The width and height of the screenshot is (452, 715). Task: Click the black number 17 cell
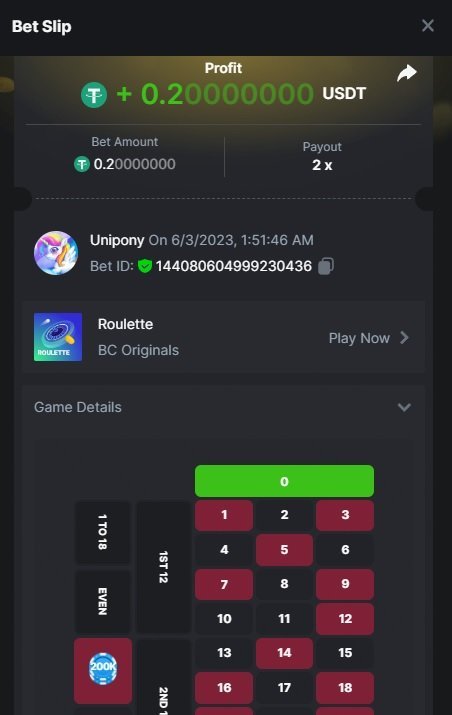(x=284, y=687)
